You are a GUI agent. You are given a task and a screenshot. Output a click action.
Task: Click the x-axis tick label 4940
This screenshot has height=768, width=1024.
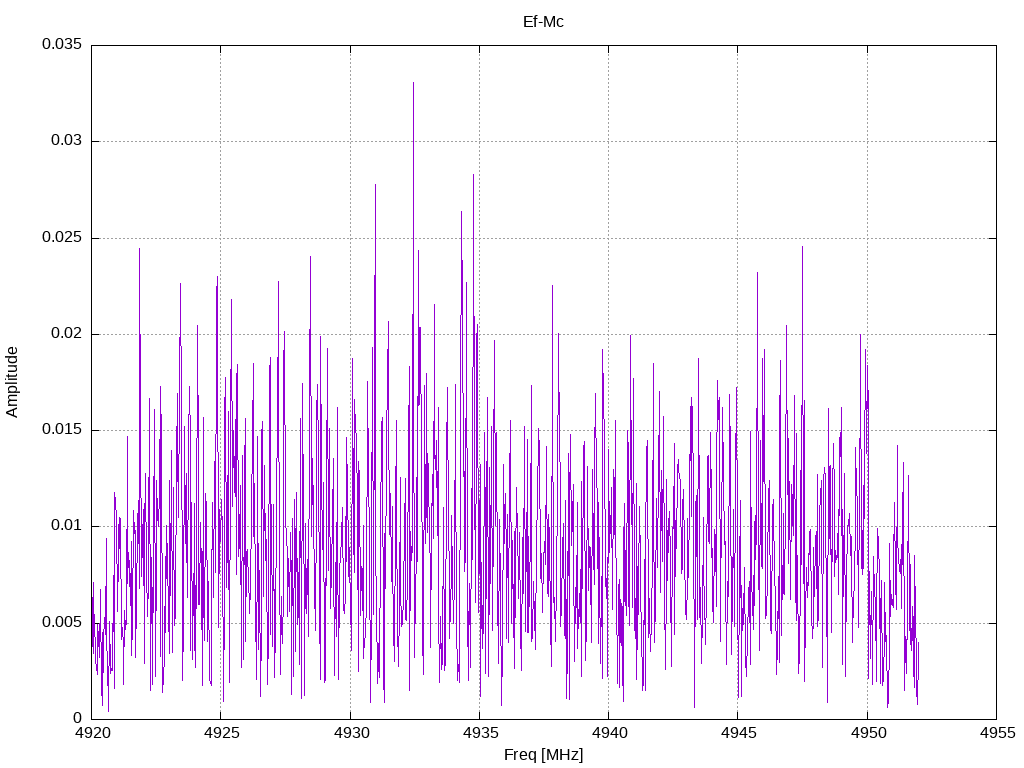[609, 733]
